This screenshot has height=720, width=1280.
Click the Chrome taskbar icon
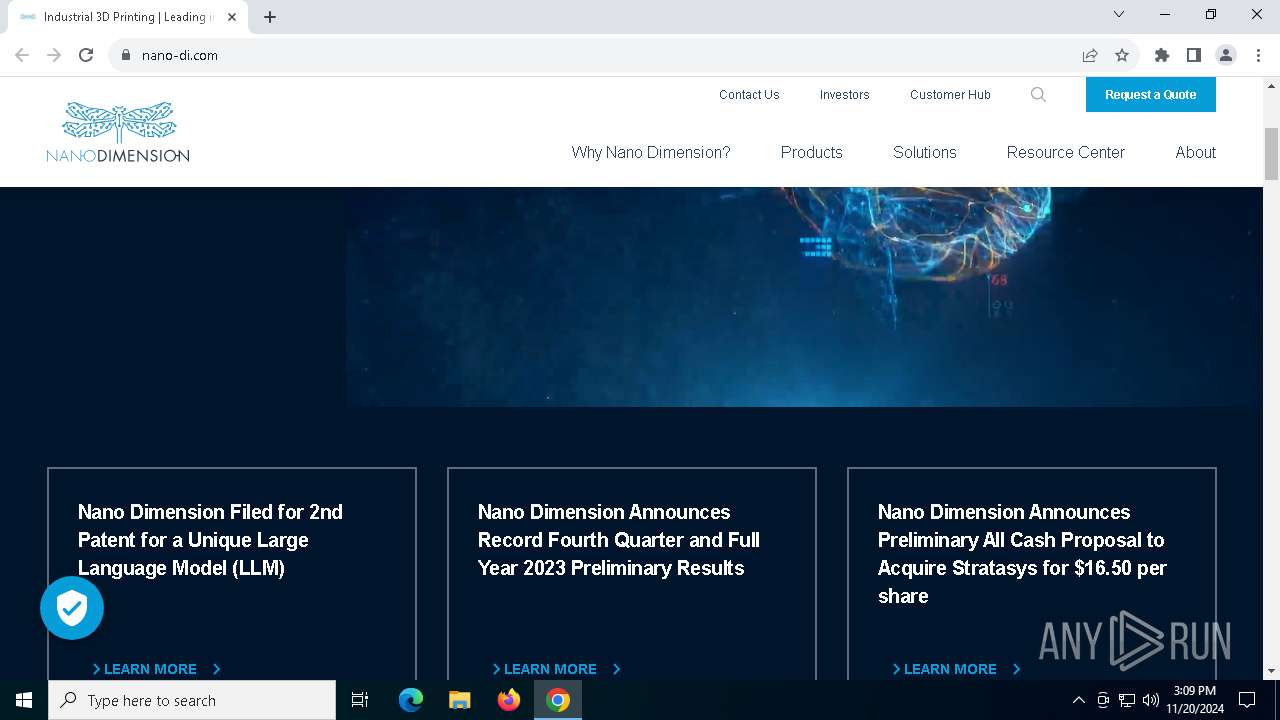[558, 700]
